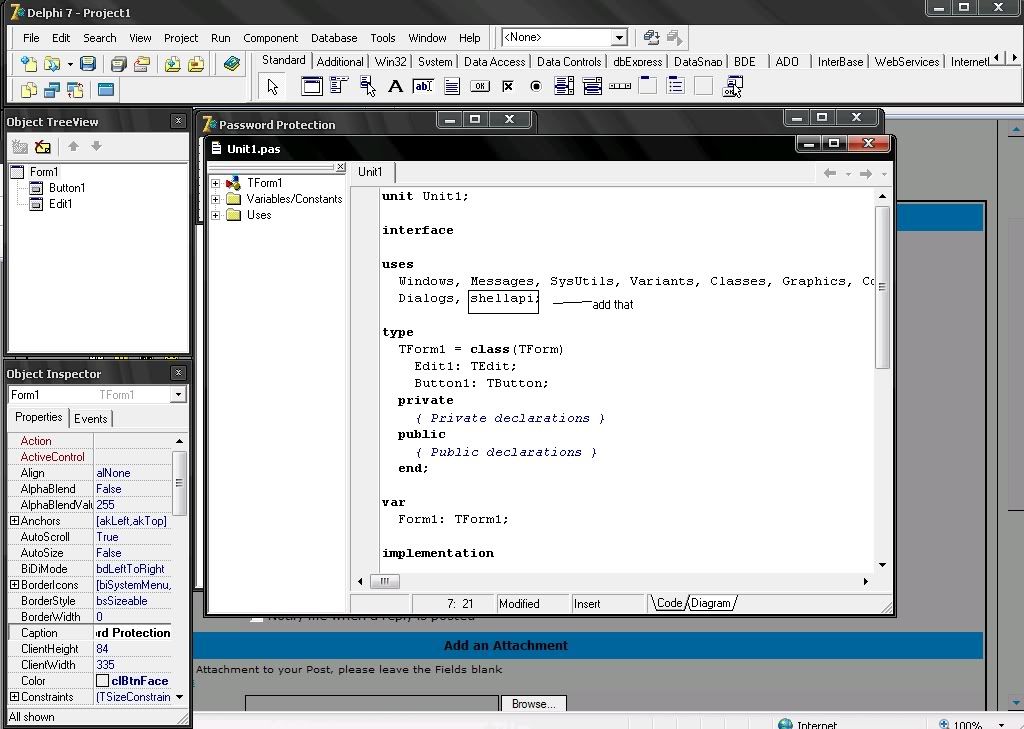
Task: Click the Help contents book icon
Action: pyautogui.click(x=232, y=64)
